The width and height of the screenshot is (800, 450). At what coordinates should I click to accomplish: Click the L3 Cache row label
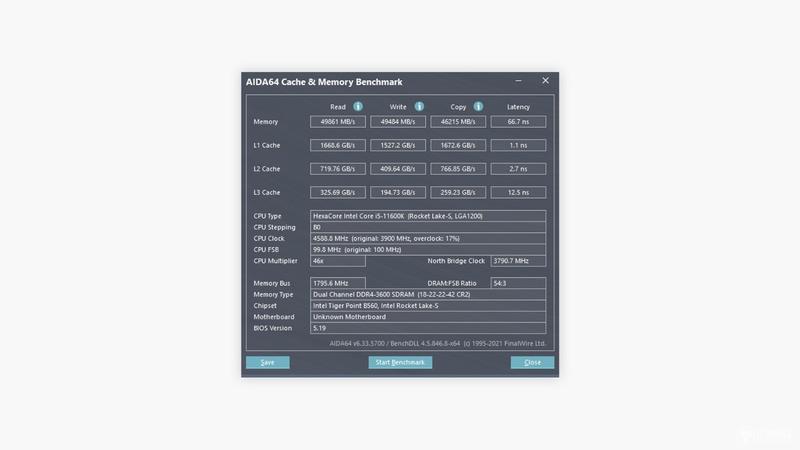[x=267, y=192]
